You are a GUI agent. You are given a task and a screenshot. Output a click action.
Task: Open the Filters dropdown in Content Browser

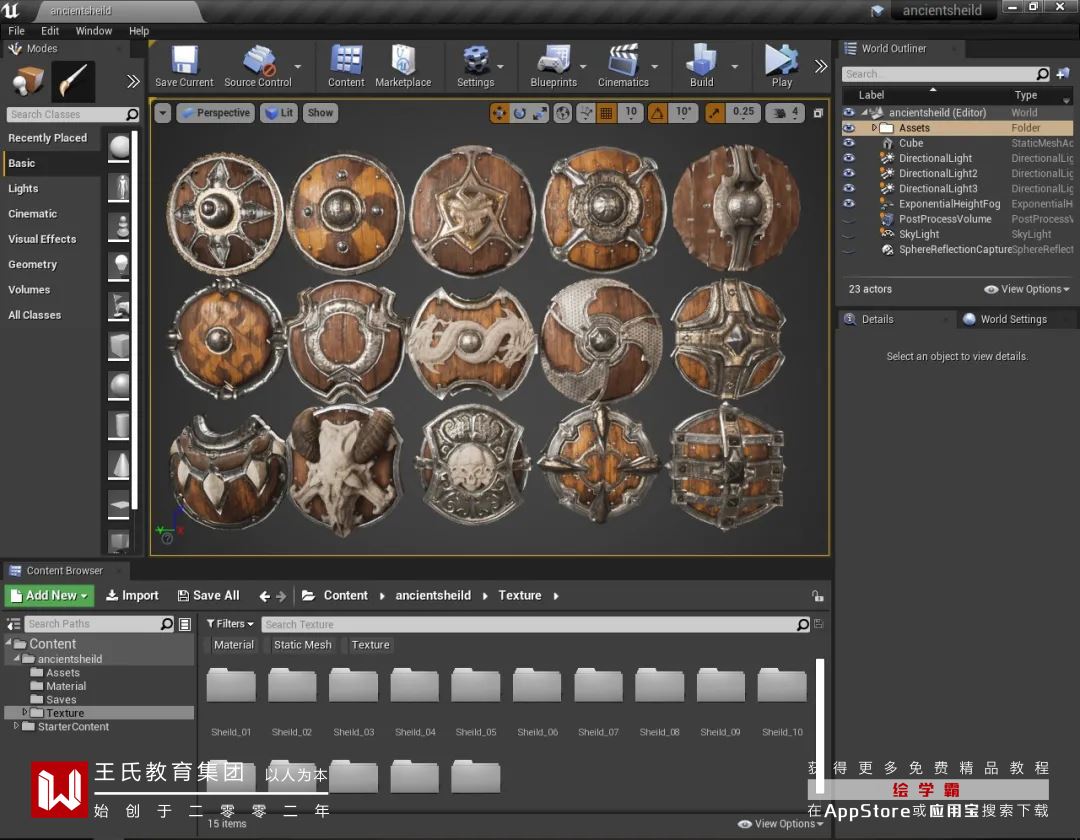[x=230, y=624]
